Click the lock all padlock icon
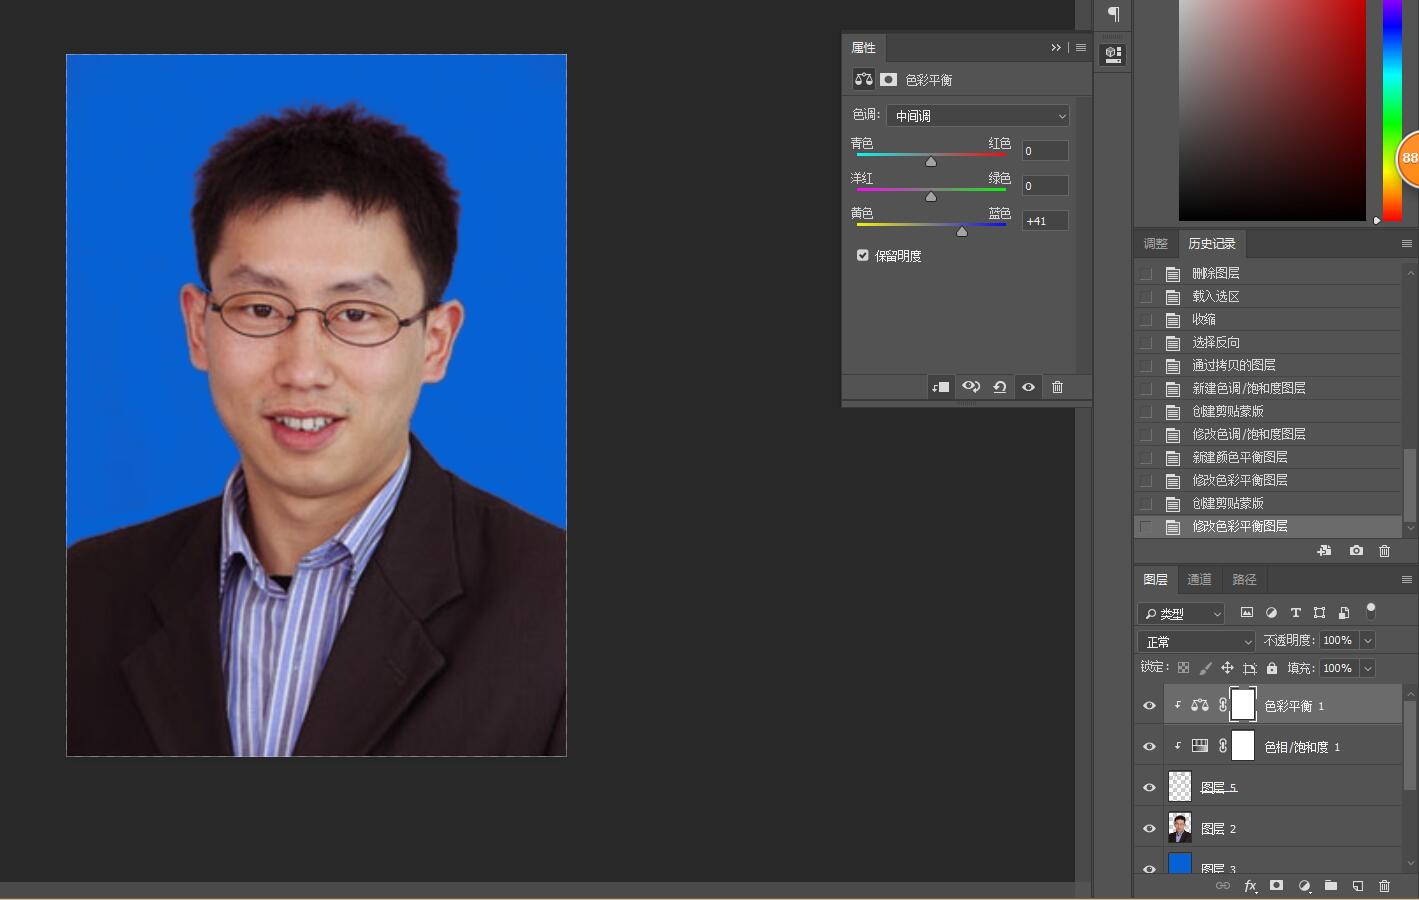This screenshot has height=900, width=1419. [1272, 668]
